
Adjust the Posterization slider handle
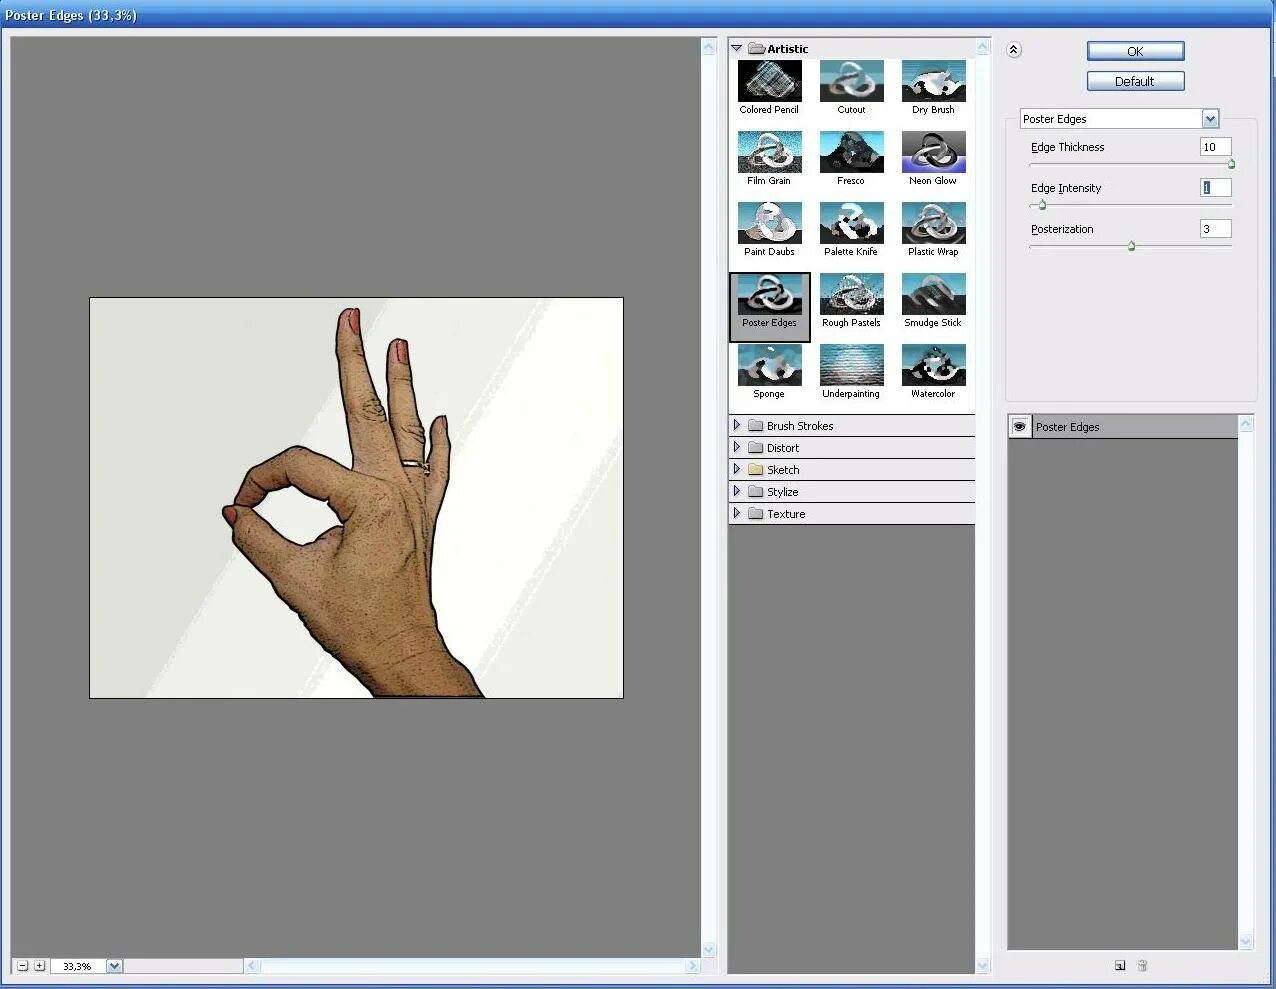point(1131,246)
